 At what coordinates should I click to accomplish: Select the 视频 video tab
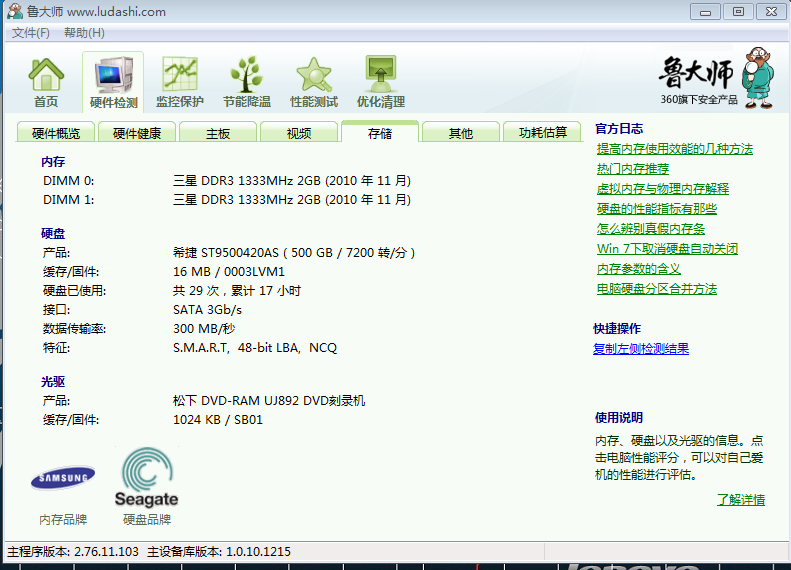(299, 133)
